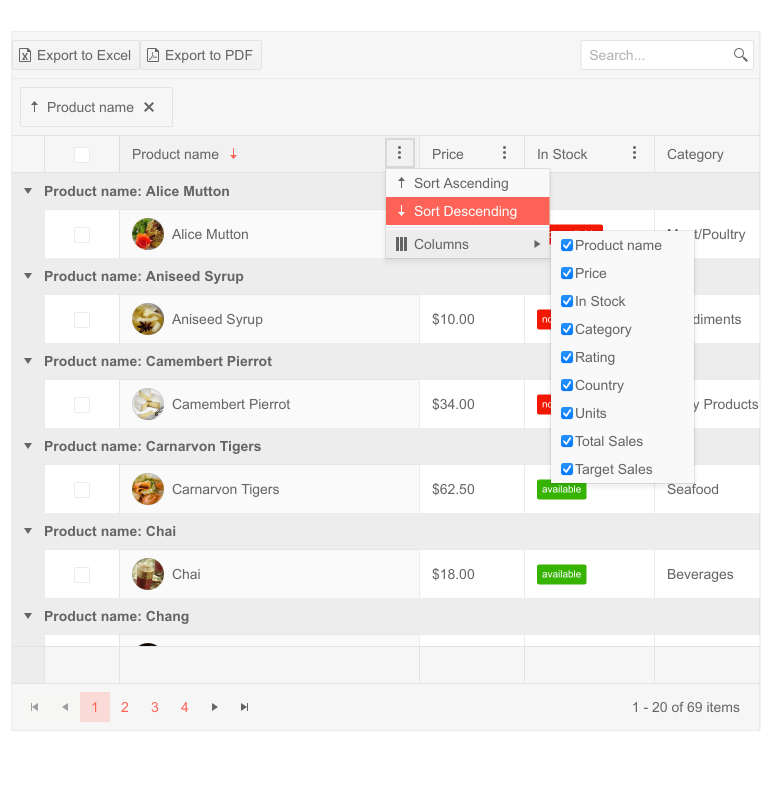Image resolution: width=770 pixels, height=791 pixels.
Task: Click available badge in Chai row
Action: 562,574
